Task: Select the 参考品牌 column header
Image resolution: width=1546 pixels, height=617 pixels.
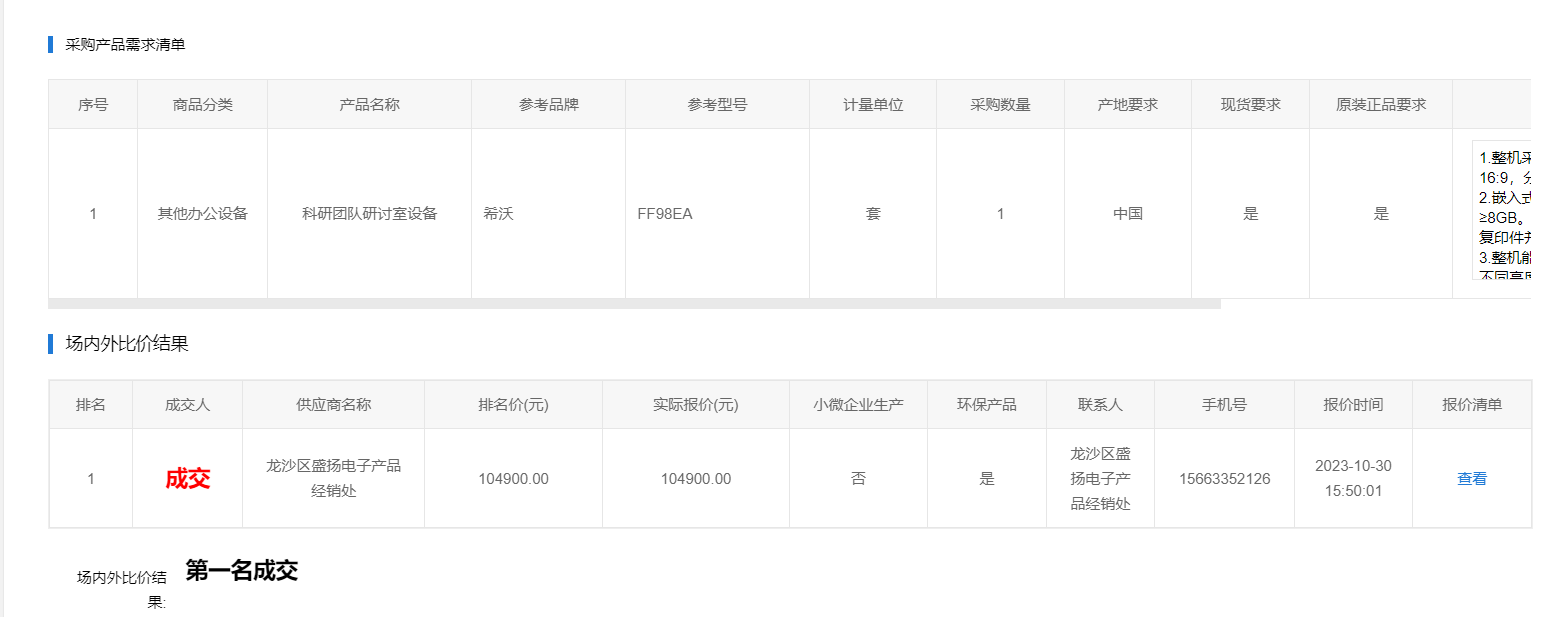Action: (548, 105)
